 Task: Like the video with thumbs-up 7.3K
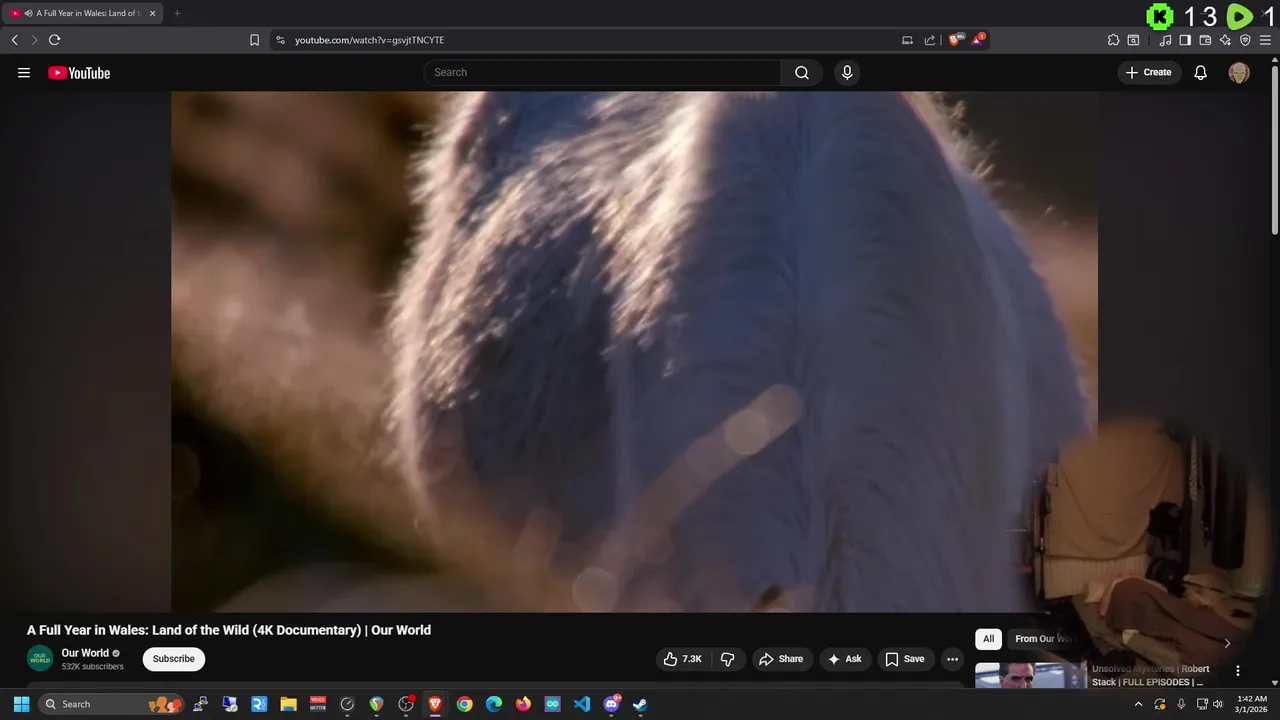click(683, 659)
